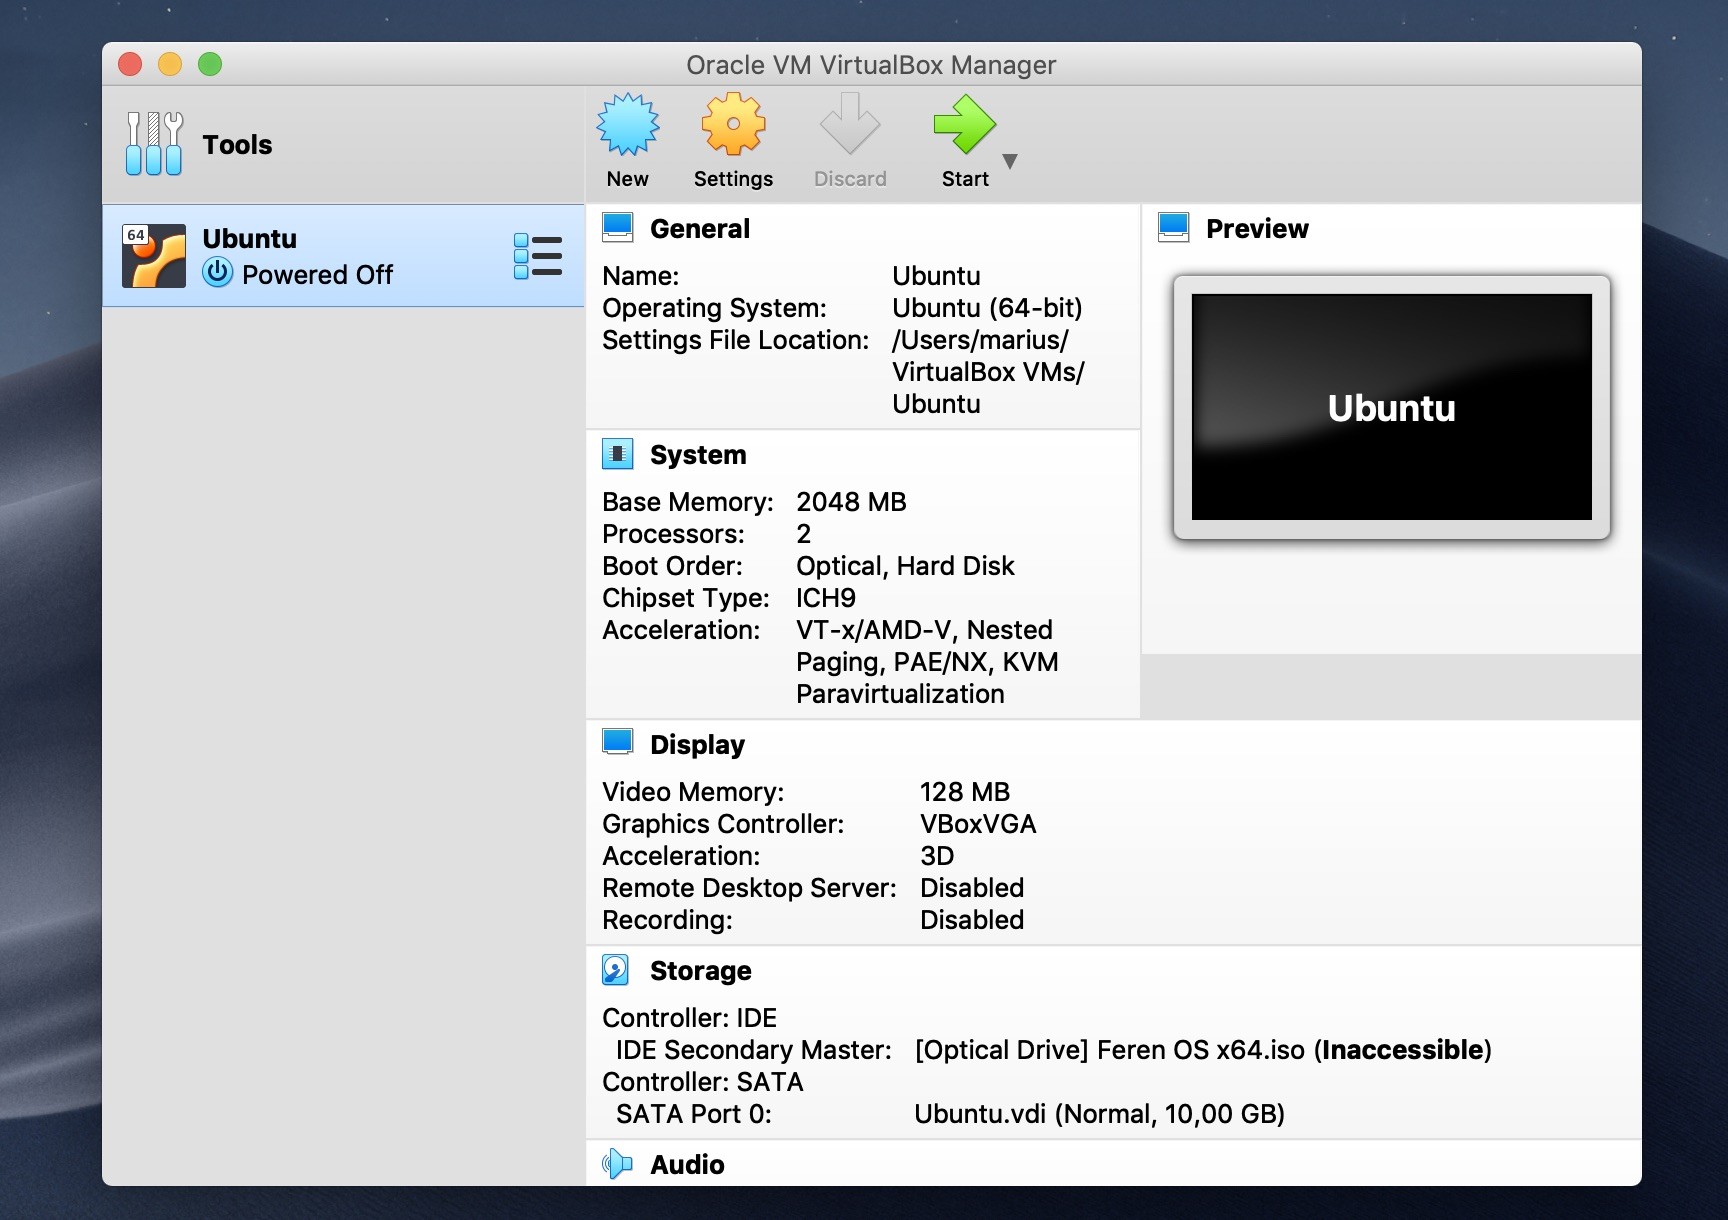This screenshot has width=1728, height=1220.
Task: Click the green Start arrow icon
Action: [x=964, y=126]
